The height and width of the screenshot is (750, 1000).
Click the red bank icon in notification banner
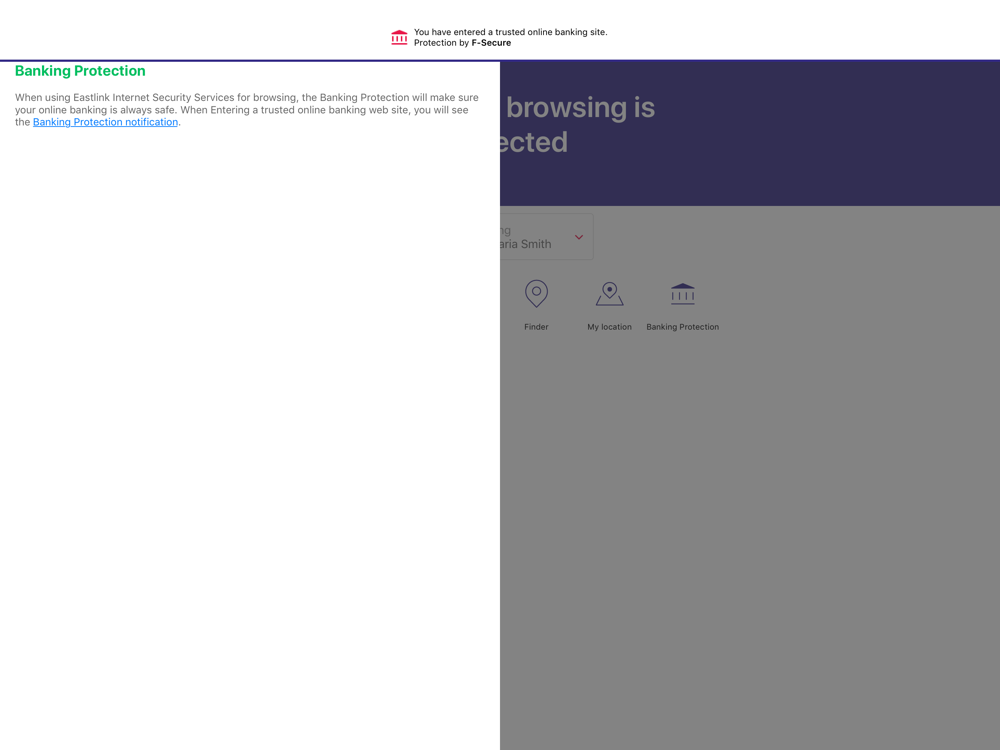399,38
